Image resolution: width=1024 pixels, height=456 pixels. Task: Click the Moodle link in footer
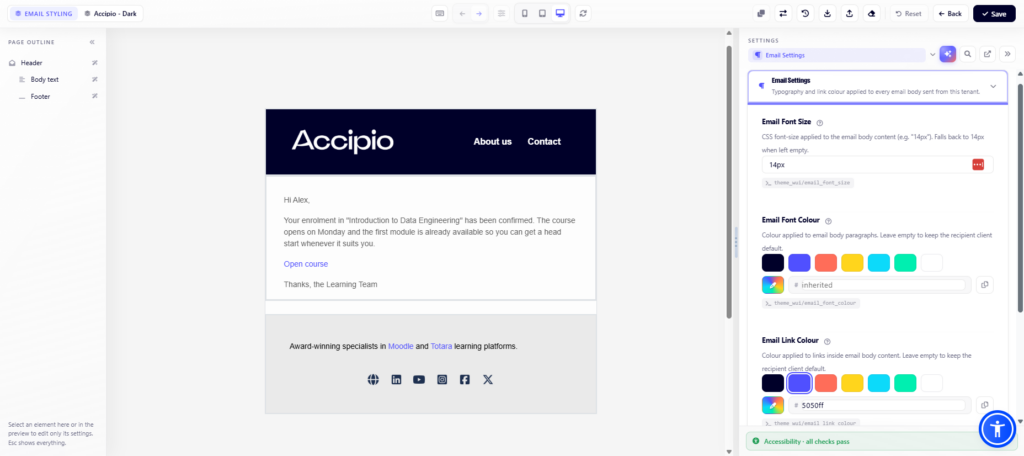(x=401, y=346)
